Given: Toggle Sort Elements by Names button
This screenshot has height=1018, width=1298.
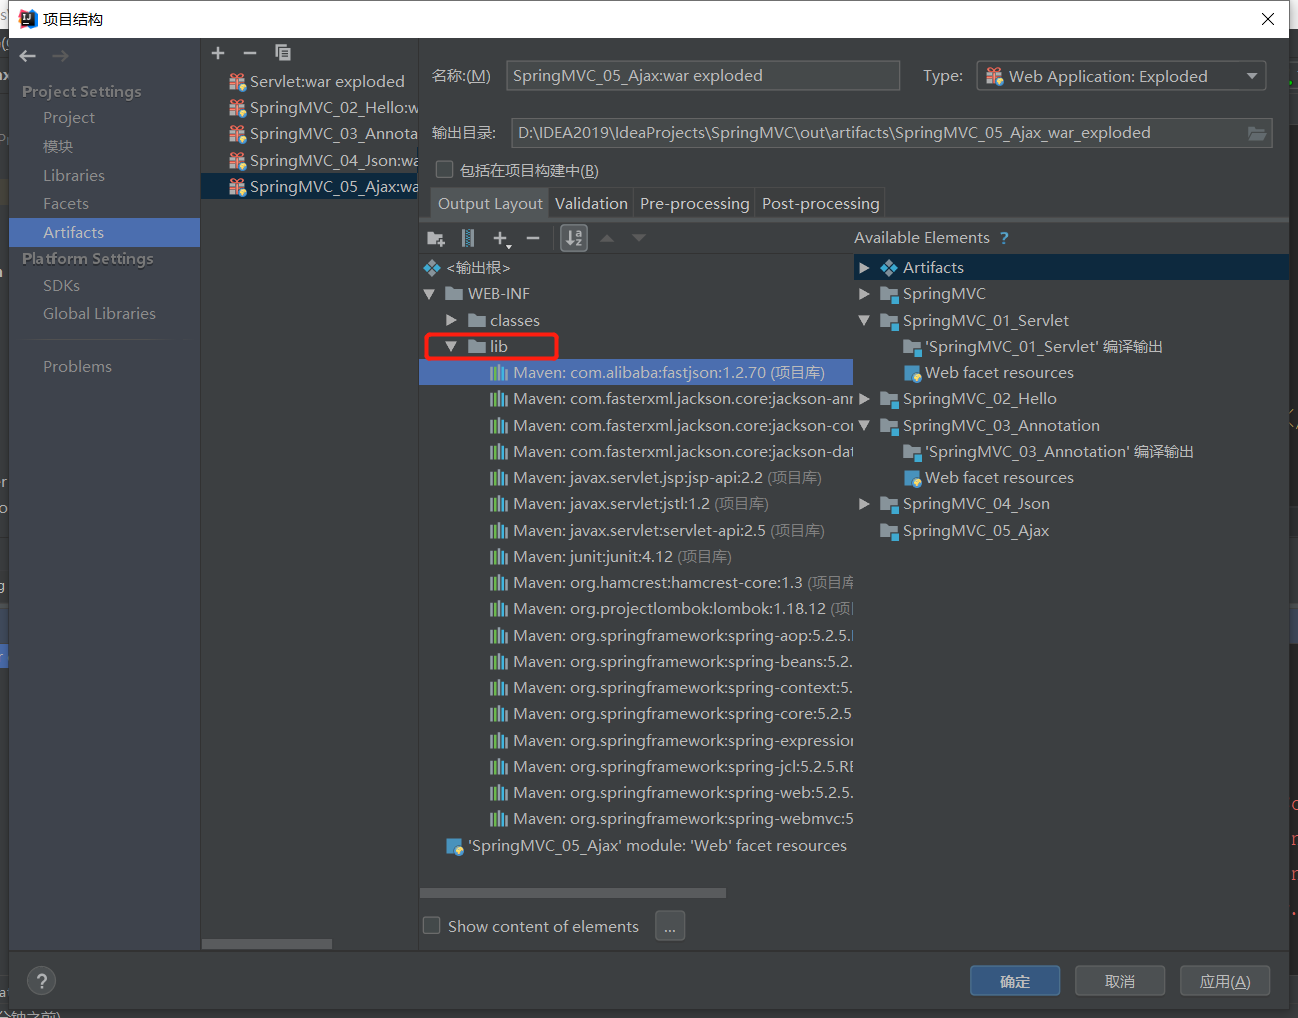Looking at the screenshot, I should coord(574,238).
